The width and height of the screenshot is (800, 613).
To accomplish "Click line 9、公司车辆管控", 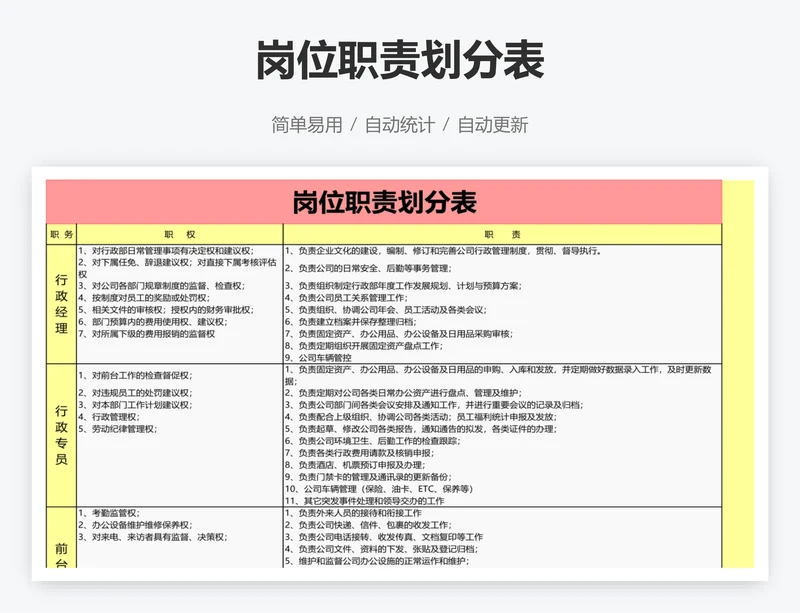I will click(318, 358).
